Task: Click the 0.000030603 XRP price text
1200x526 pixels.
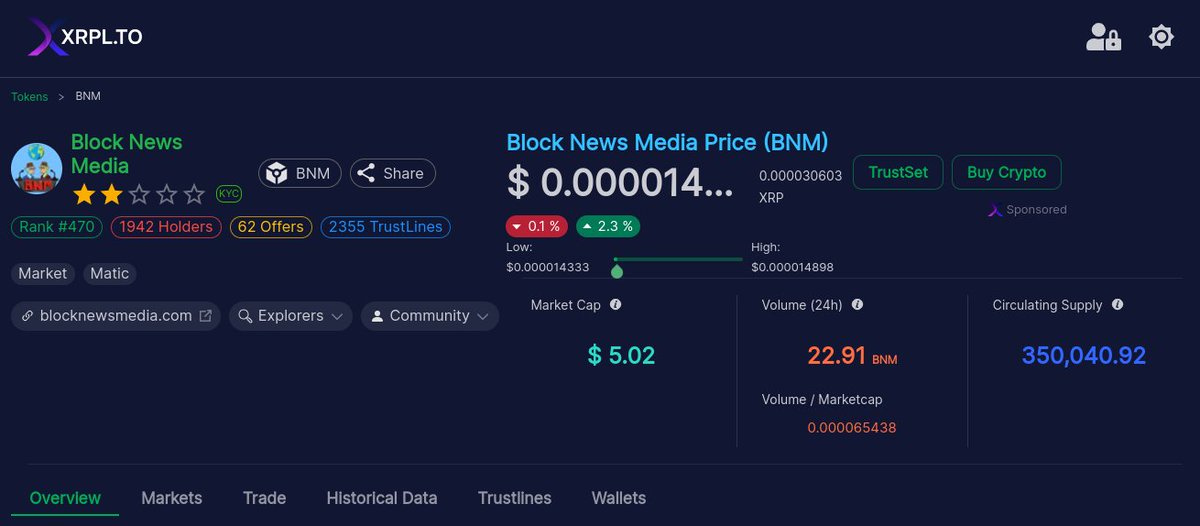Action: click(x=801, y=186)
